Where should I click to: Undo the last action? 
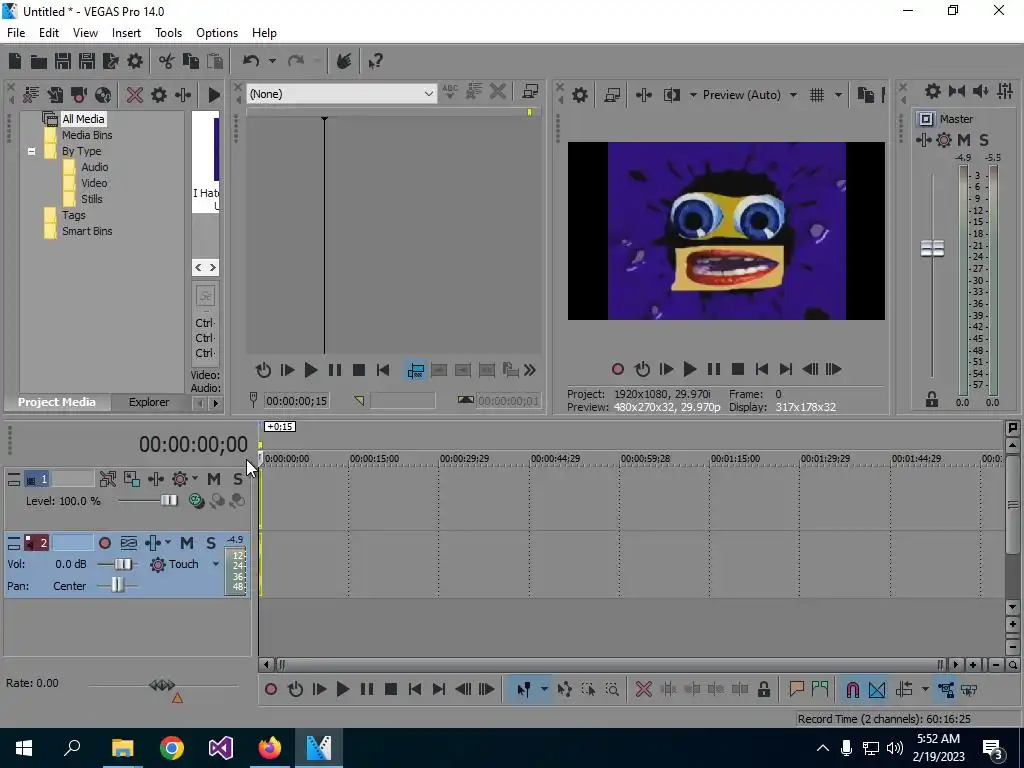pos(251,61)
